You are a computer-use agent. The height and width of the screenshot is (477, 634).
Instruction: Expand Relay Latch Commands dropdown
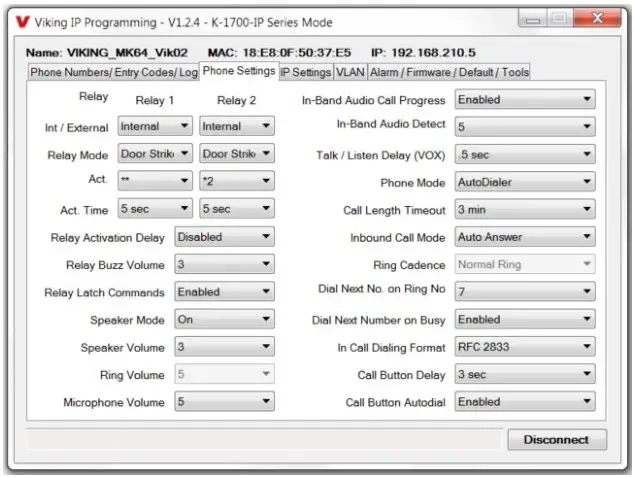[224, 292]
